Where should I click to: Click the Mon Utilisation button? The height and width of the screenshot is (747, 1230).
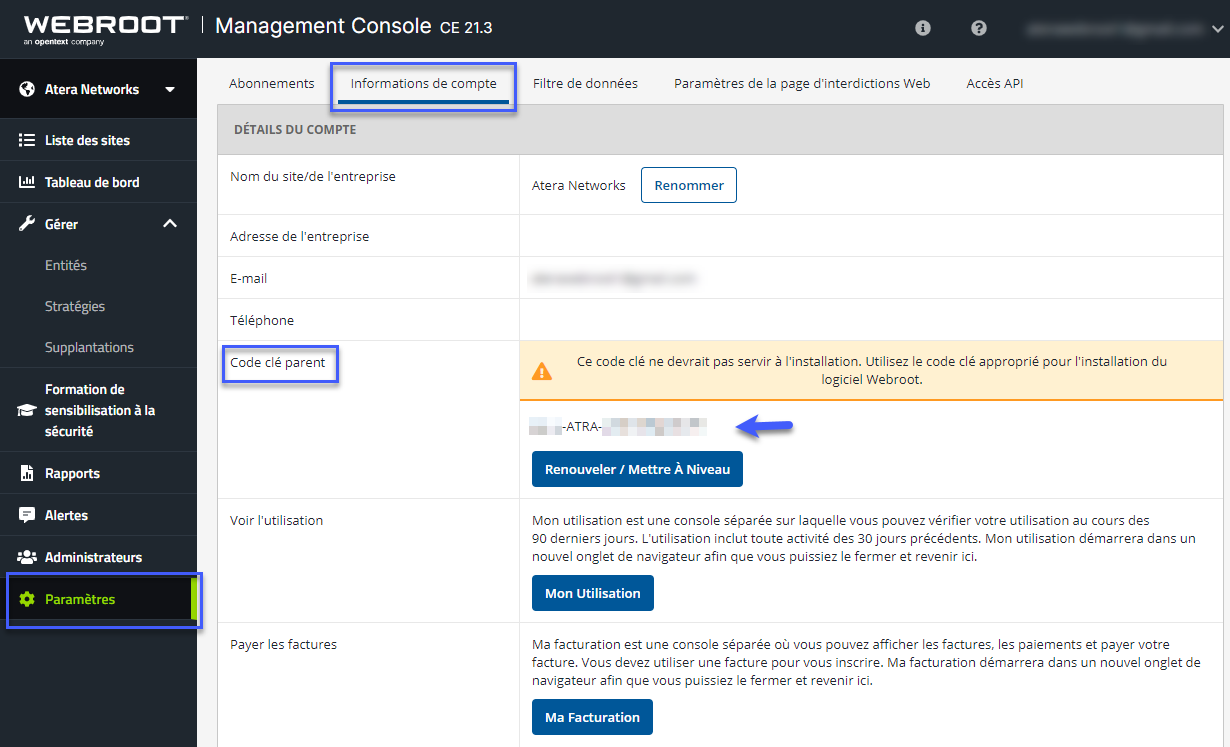[593, 593]
